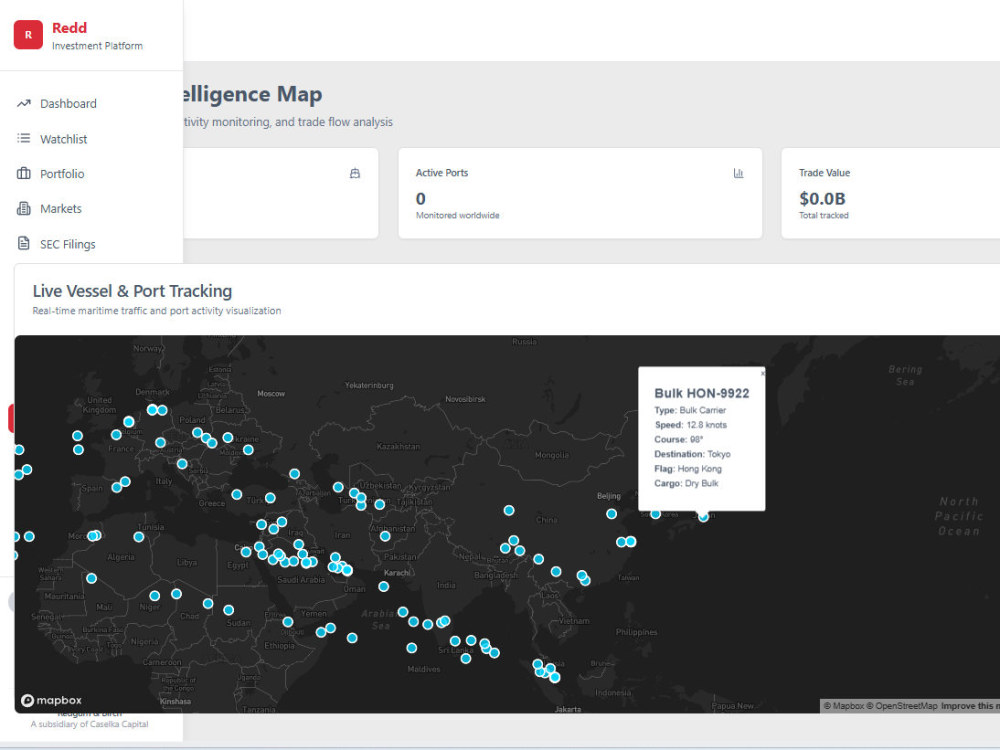This screenshot has width=1000, height=750.
Task: Click the Redd brand name text
Action: click(x=70, y=28)
